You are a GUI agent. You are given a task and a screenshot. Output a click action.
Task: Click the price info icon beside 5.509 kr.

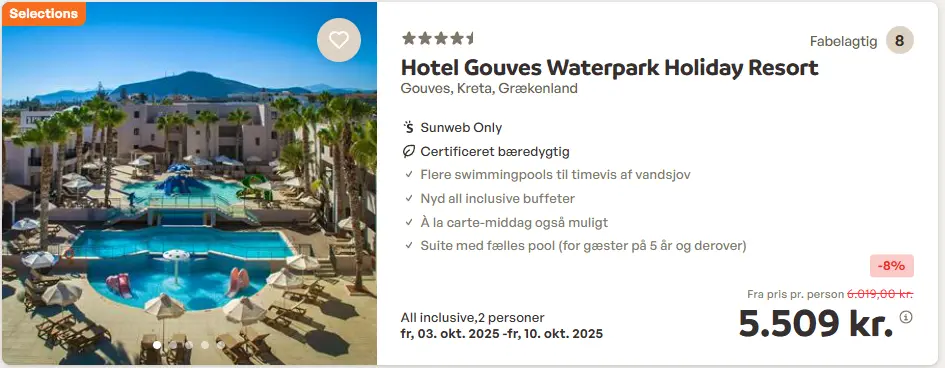(906, 317)
